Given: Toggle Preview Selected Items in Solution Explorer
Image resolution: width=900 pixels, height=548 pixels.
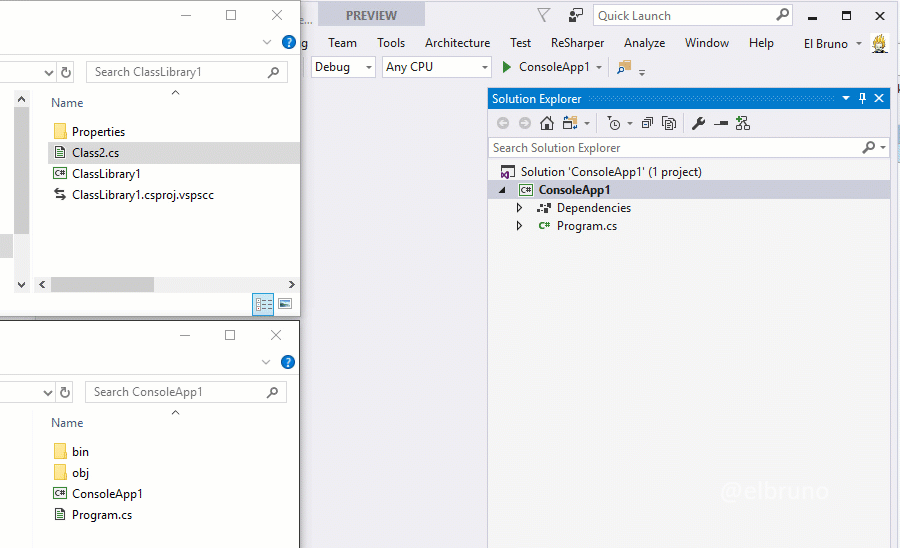Looking at the screenshot, I should (720, 123).
